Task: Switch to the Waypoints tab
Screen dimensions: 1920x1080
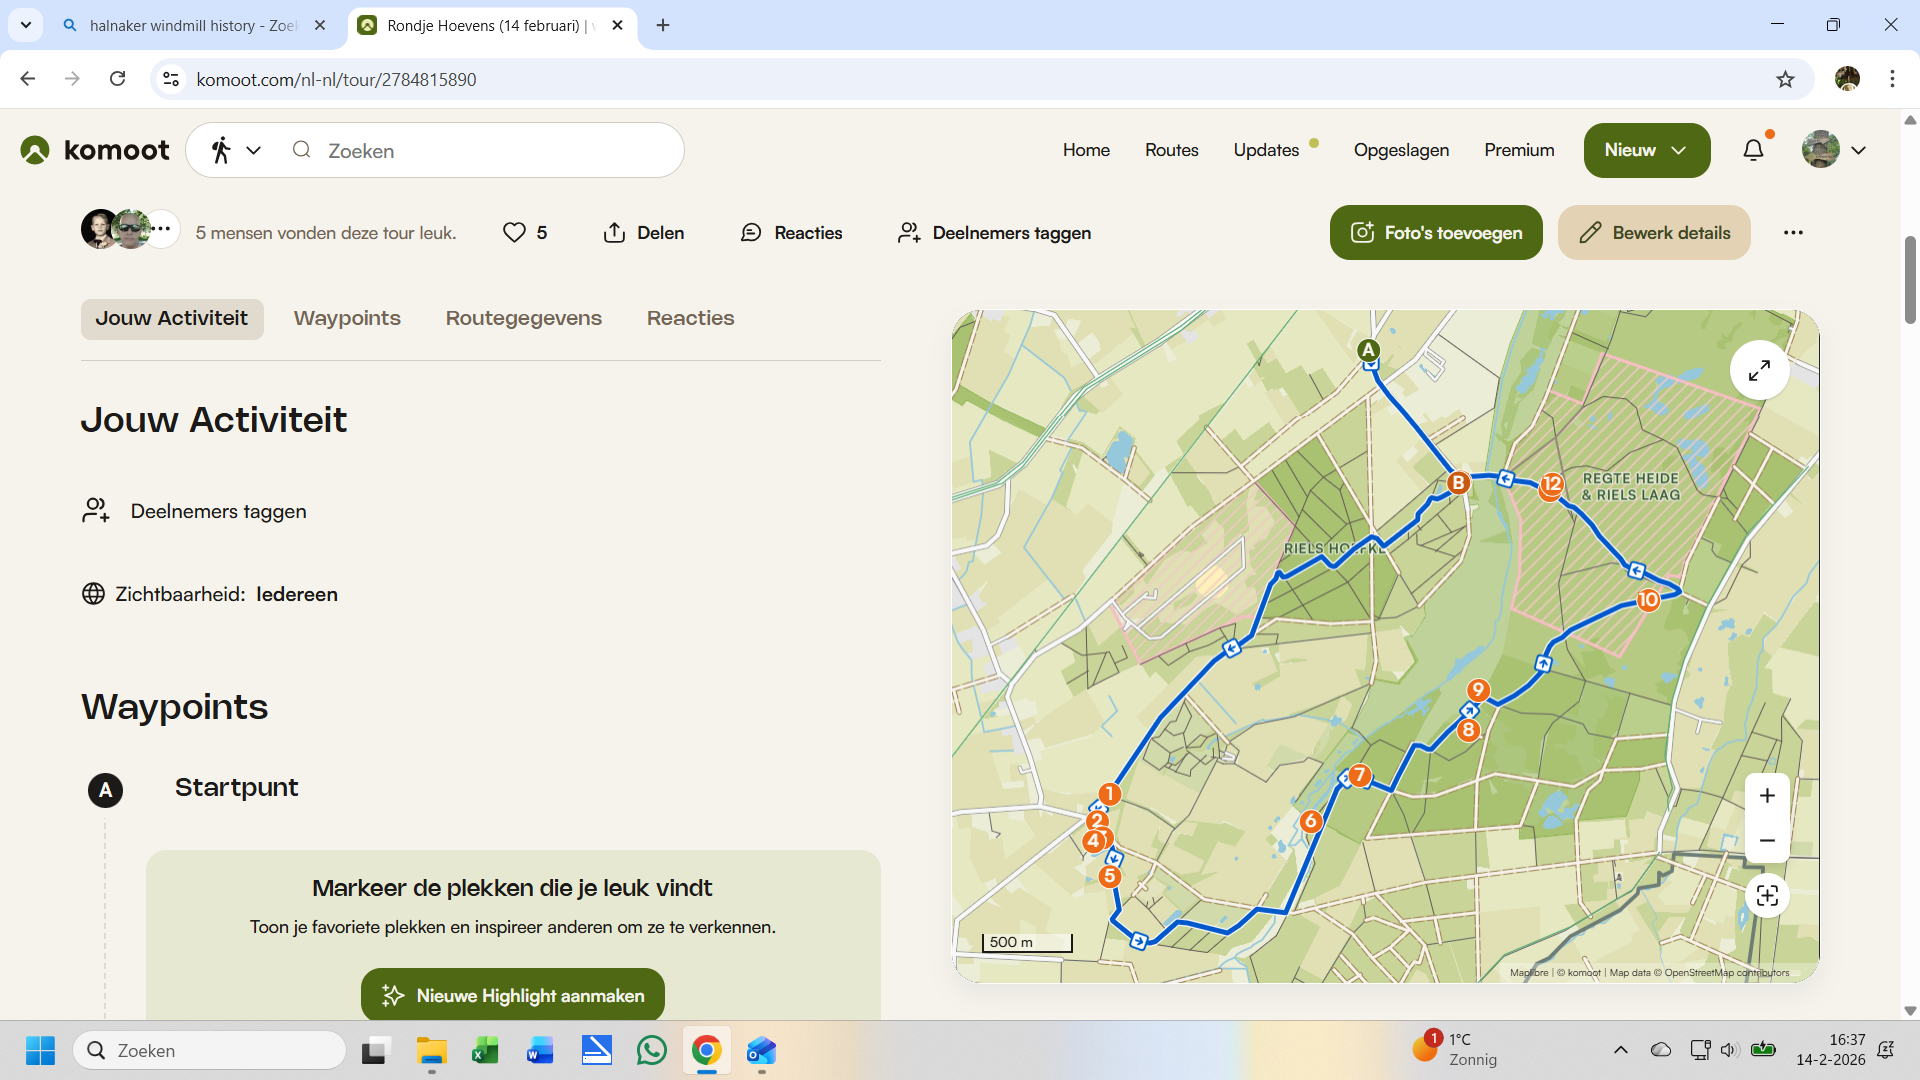Action: tap(347, 318)
